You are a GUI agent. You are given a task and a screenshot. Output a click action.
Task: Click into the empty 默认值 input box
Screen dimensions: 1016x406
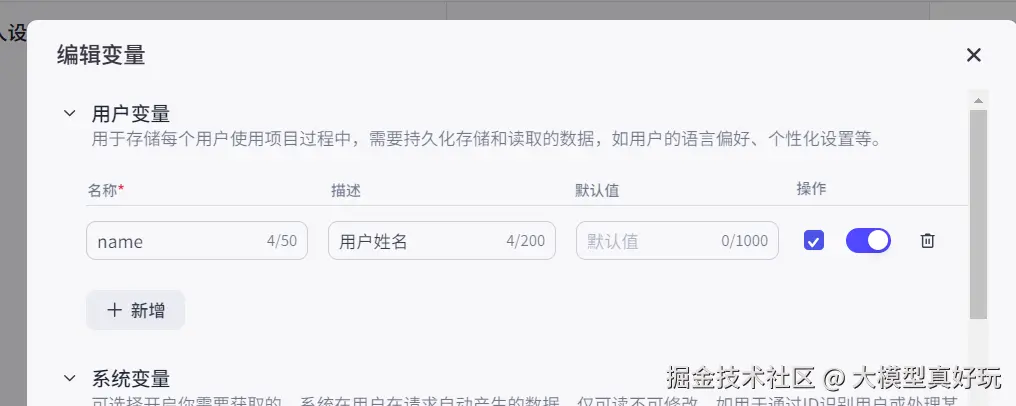pos(677,241)
